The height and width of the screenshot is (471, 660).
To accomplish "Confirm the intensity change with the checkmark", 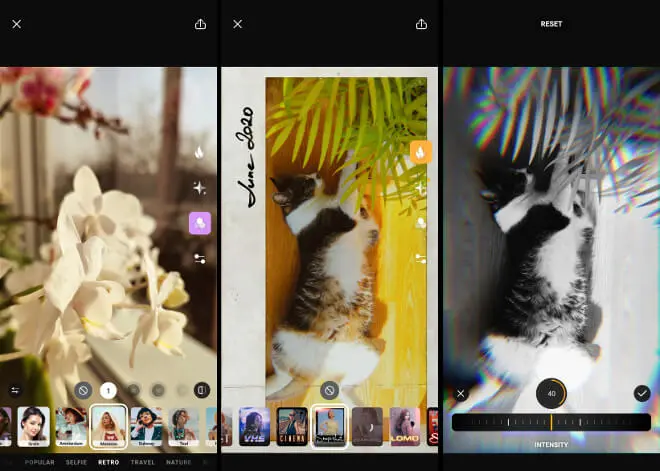I will click(642, 393).
